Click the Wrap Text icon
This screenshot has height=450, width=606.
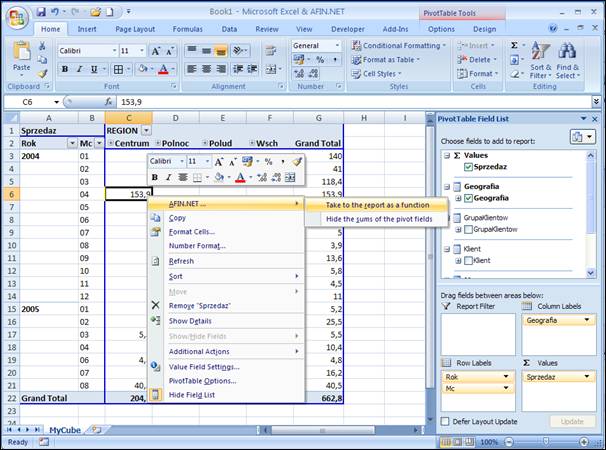click(271, 50)
